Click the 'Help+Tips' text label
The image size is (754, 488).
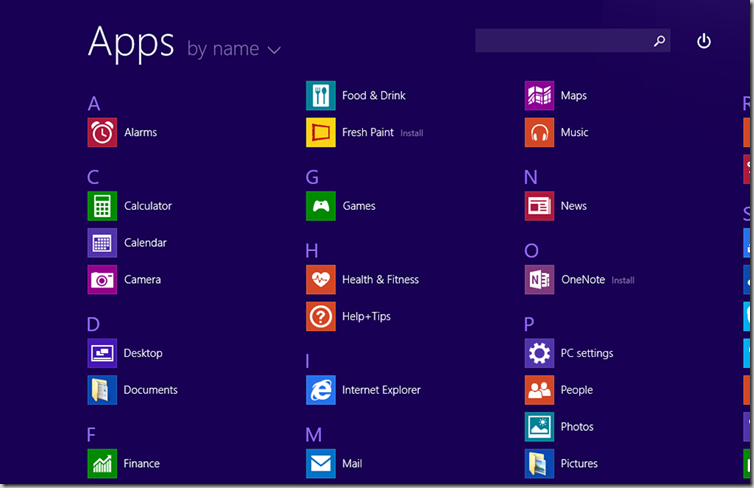click(x=366, y=316)
